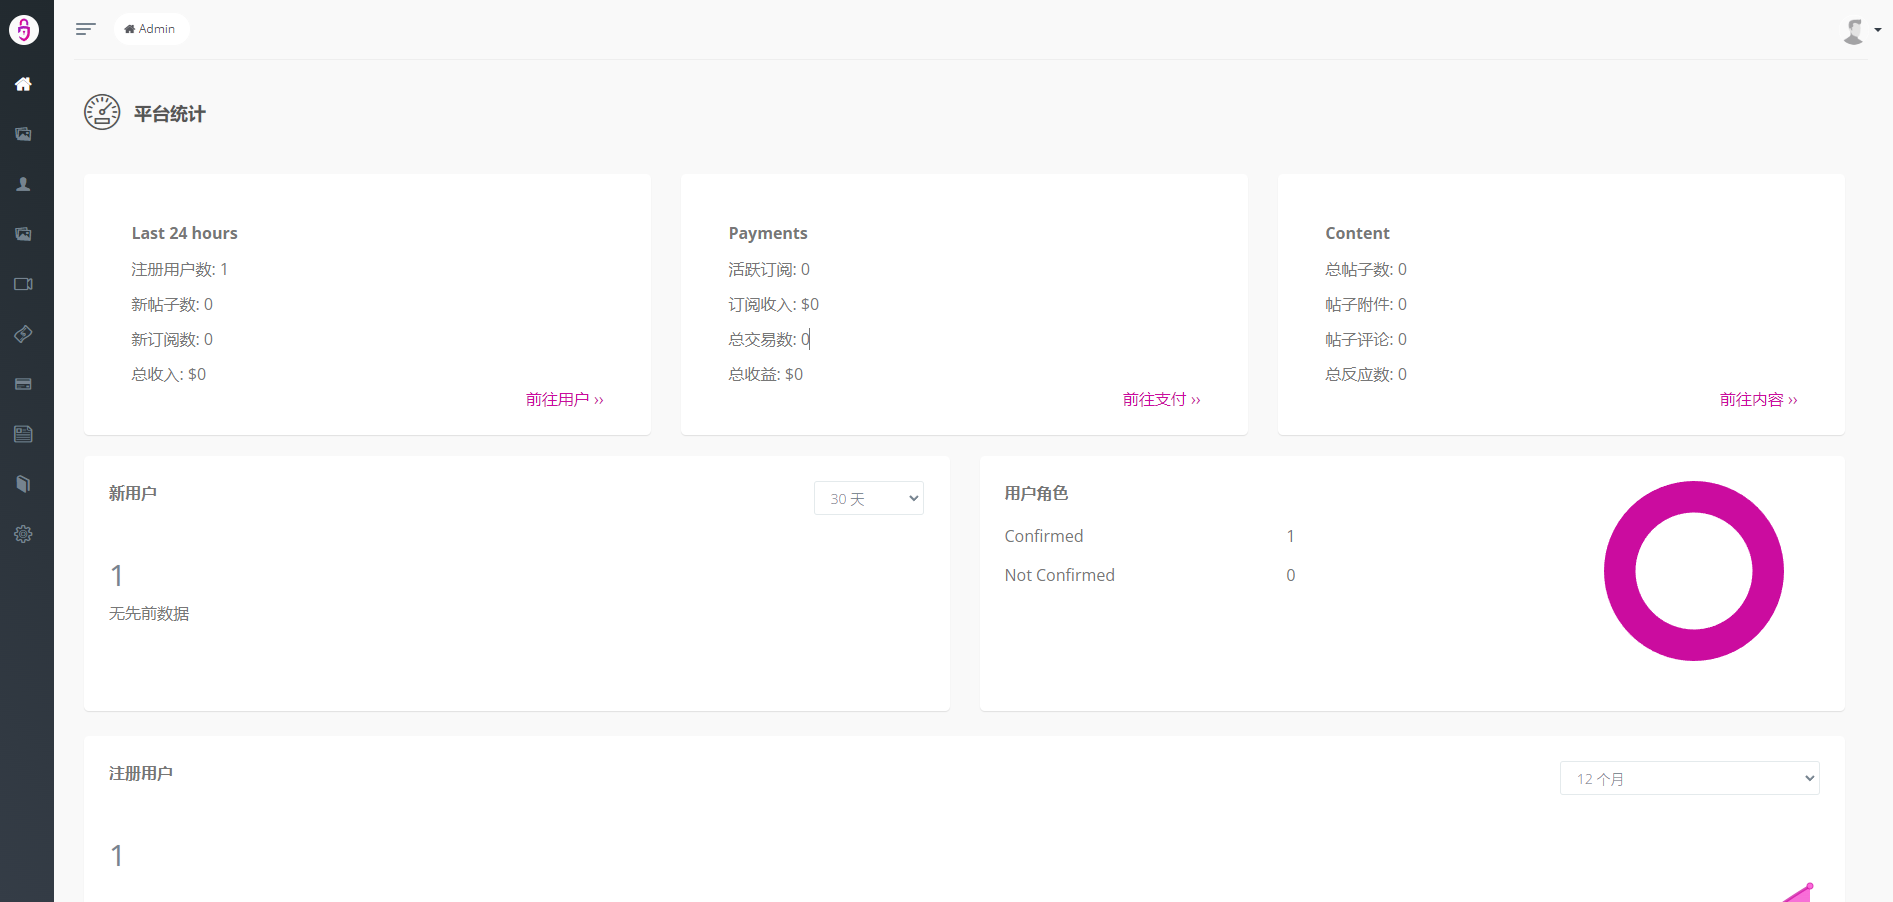Click the Confirmed user role row
1893x902 pixels.
point(1044,536)
